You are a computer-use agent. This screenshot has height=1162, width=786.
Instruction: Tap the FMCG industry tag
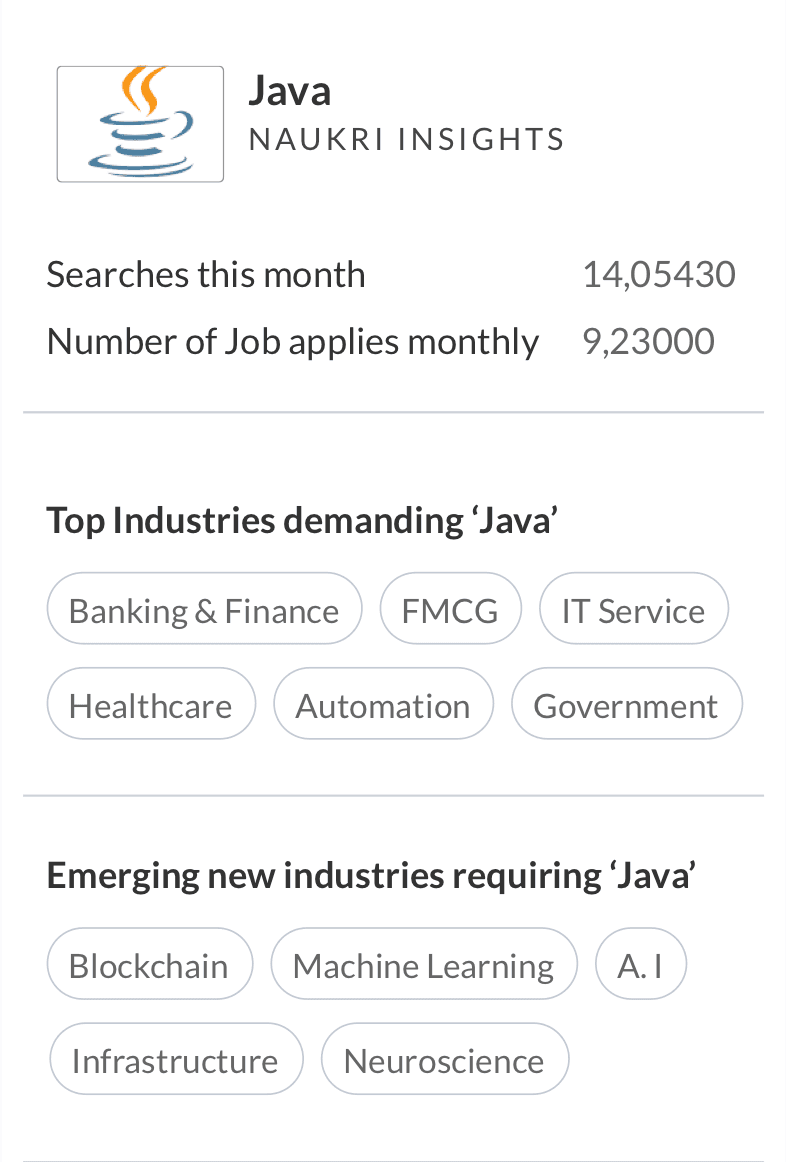(450, 610)
